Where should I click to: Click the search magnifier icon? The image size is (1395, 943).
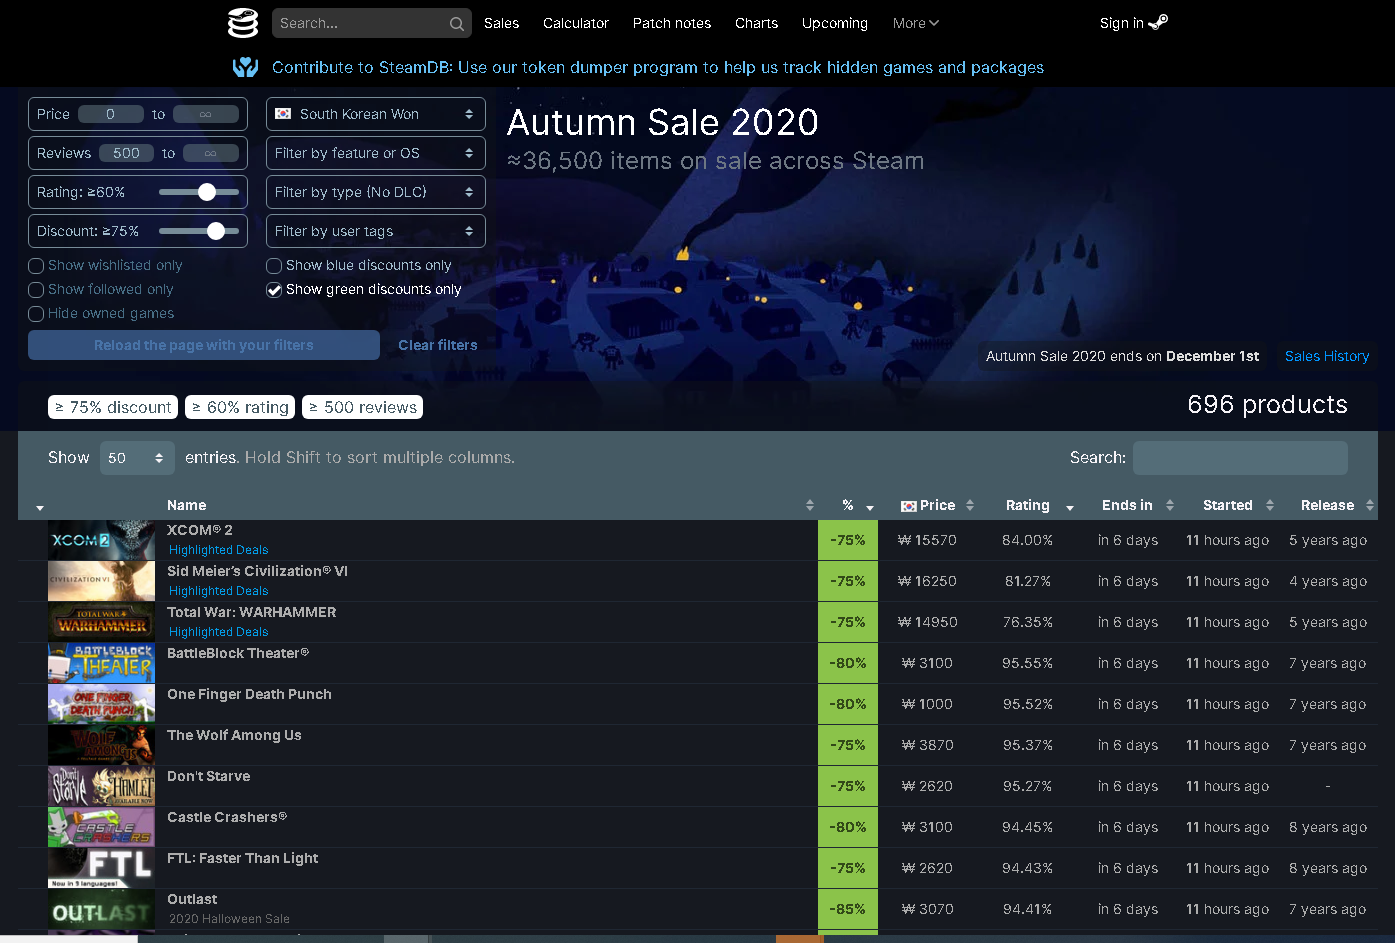coord(456,24)
